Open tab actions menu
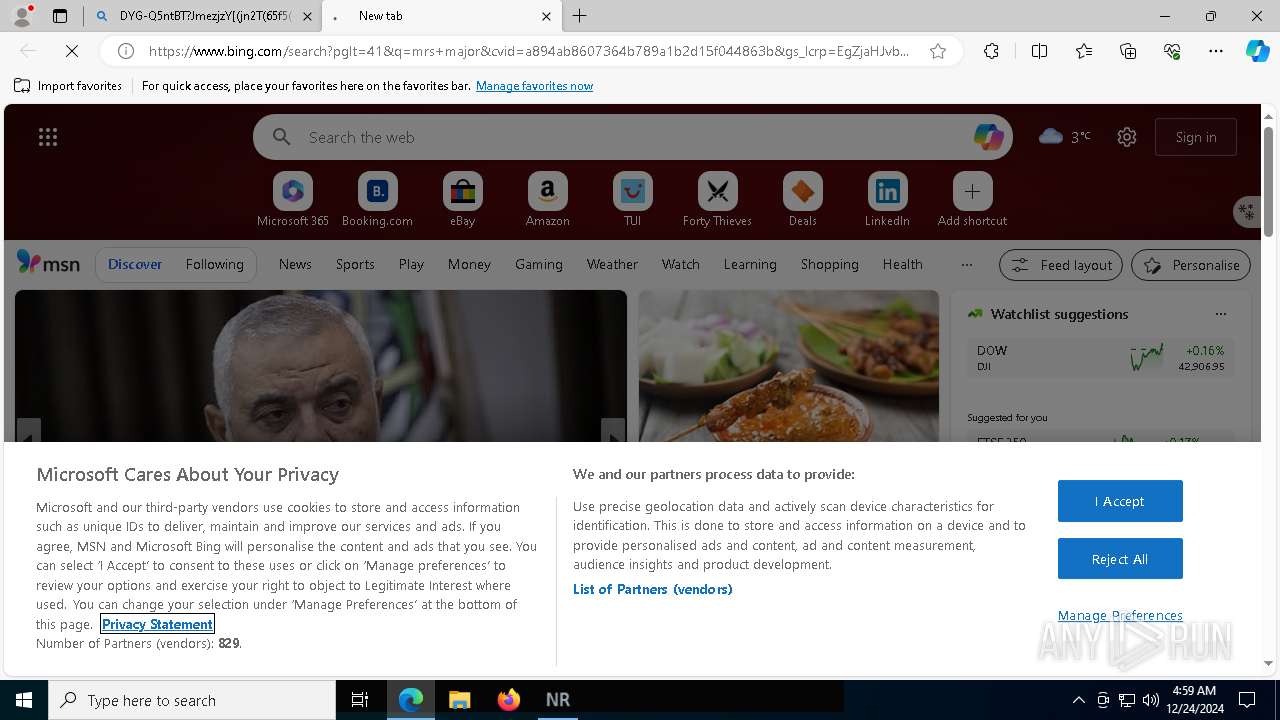Screen dimensions: 1280x720 click(60, 16)
